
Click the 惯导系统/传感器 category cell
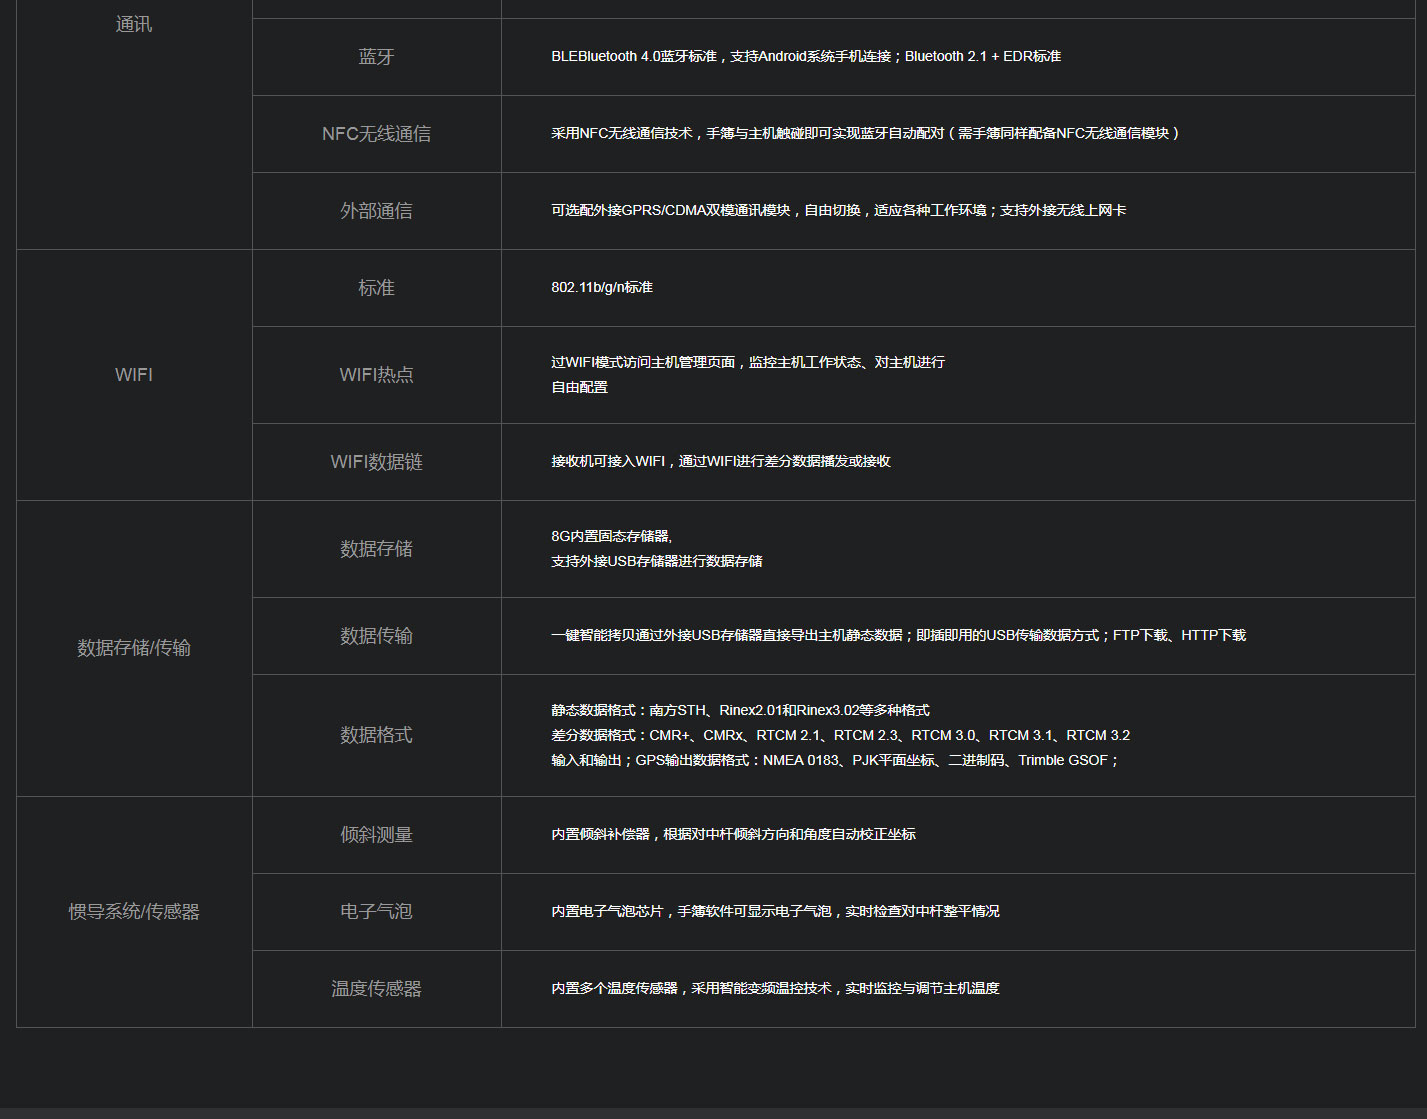(x=134, y=912)
